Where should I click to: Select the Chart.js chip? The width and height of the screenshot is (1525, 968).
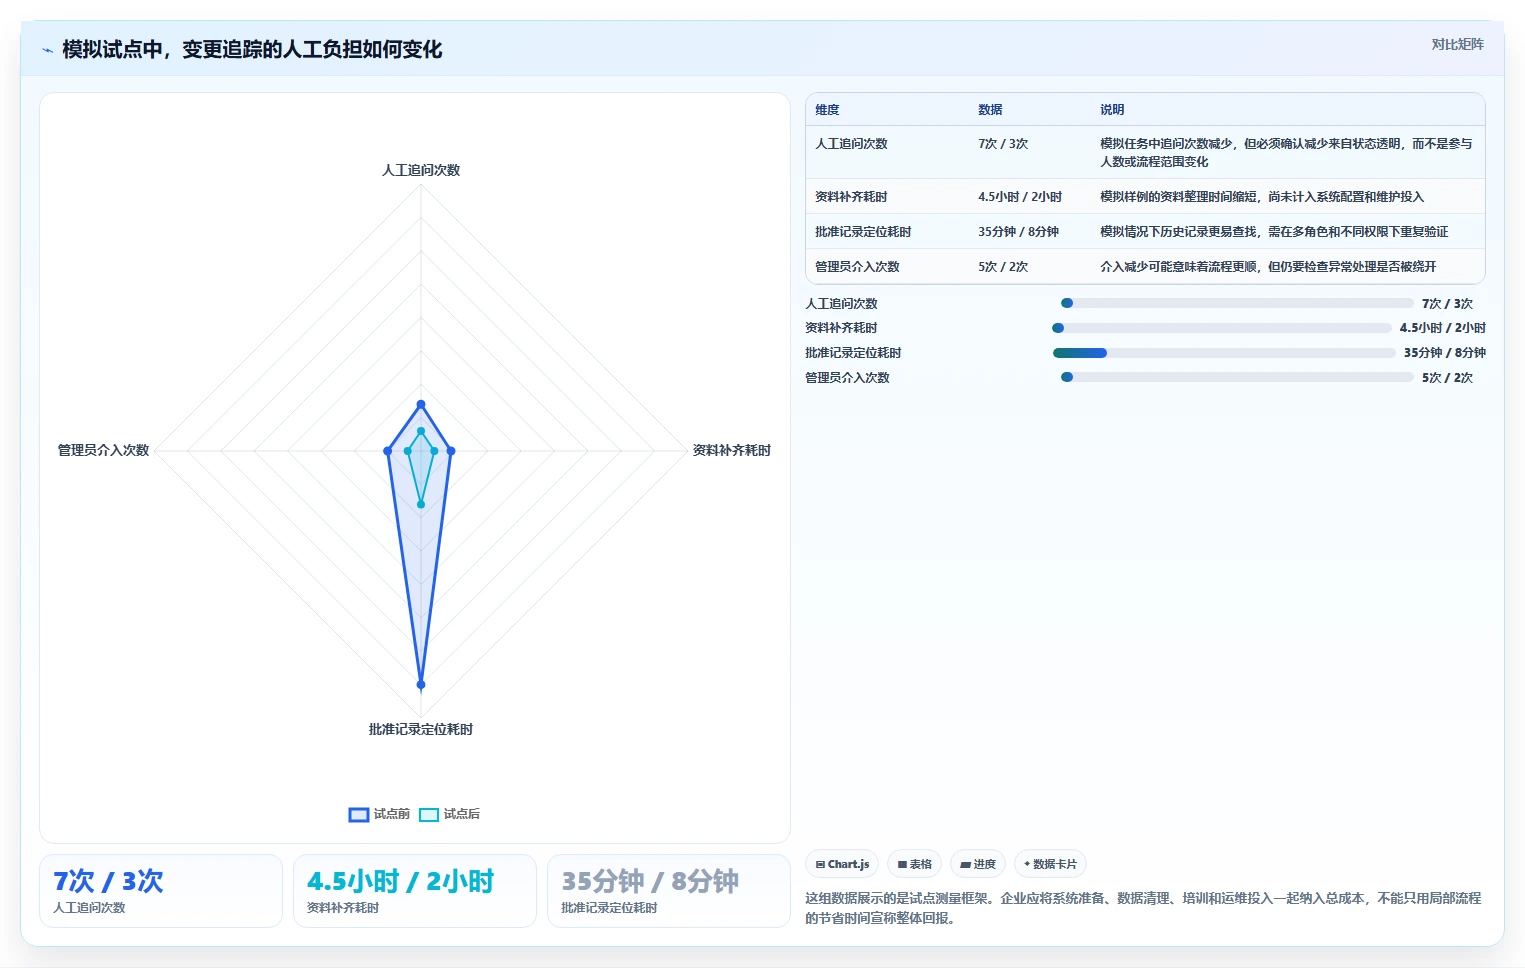coord(843,864)
